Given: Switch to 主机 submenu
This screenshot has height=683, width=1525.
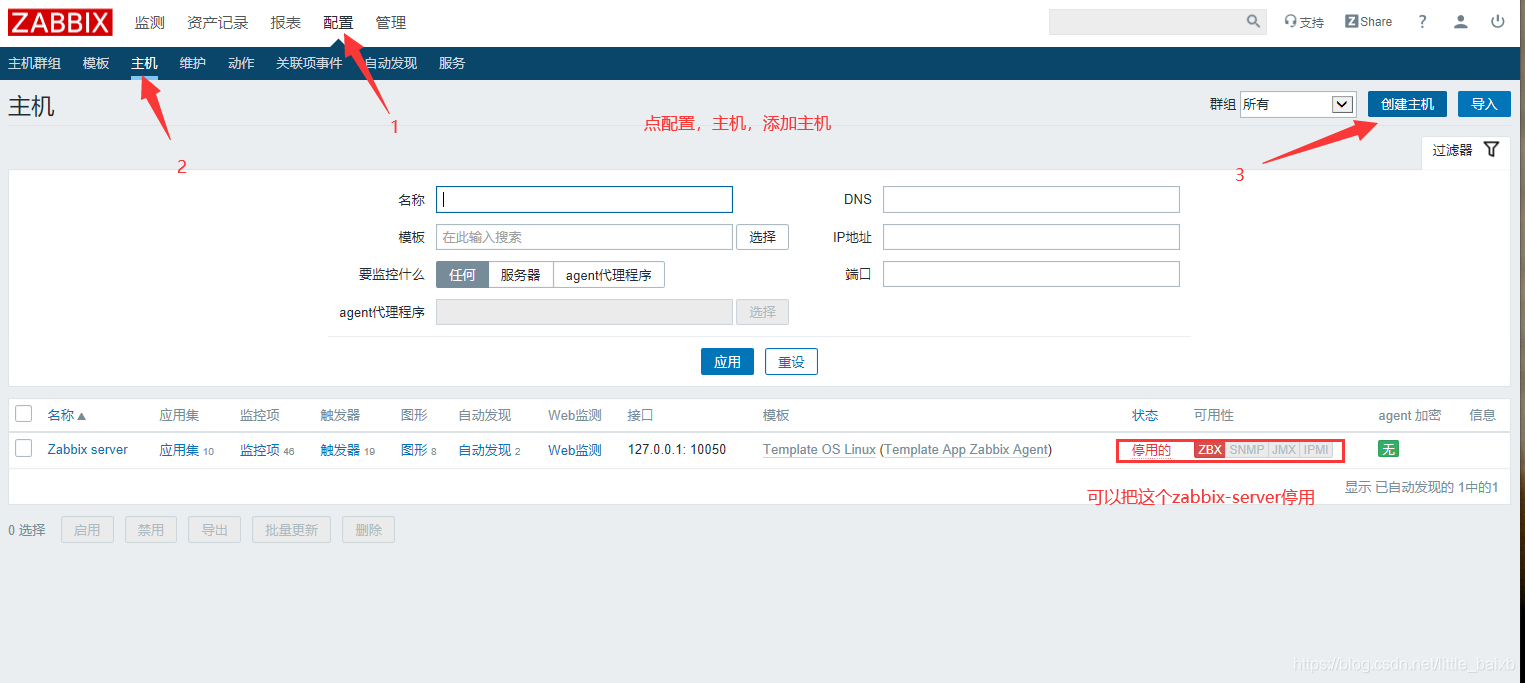Looking at the screenshot, I should coord(144,63).
